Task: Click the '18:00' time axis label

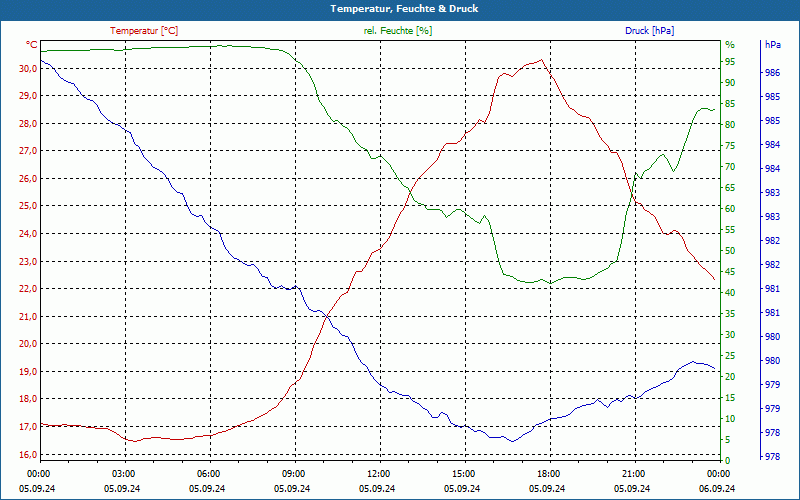Action: 550,474
